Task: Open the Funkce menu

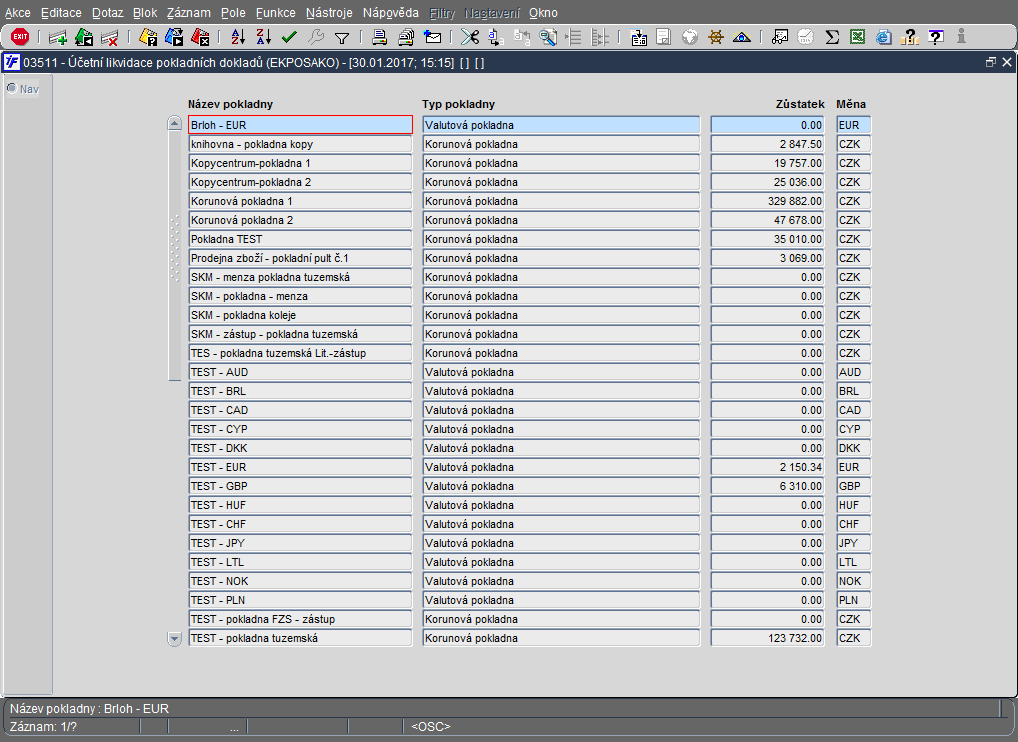Action: coord(275,13)
